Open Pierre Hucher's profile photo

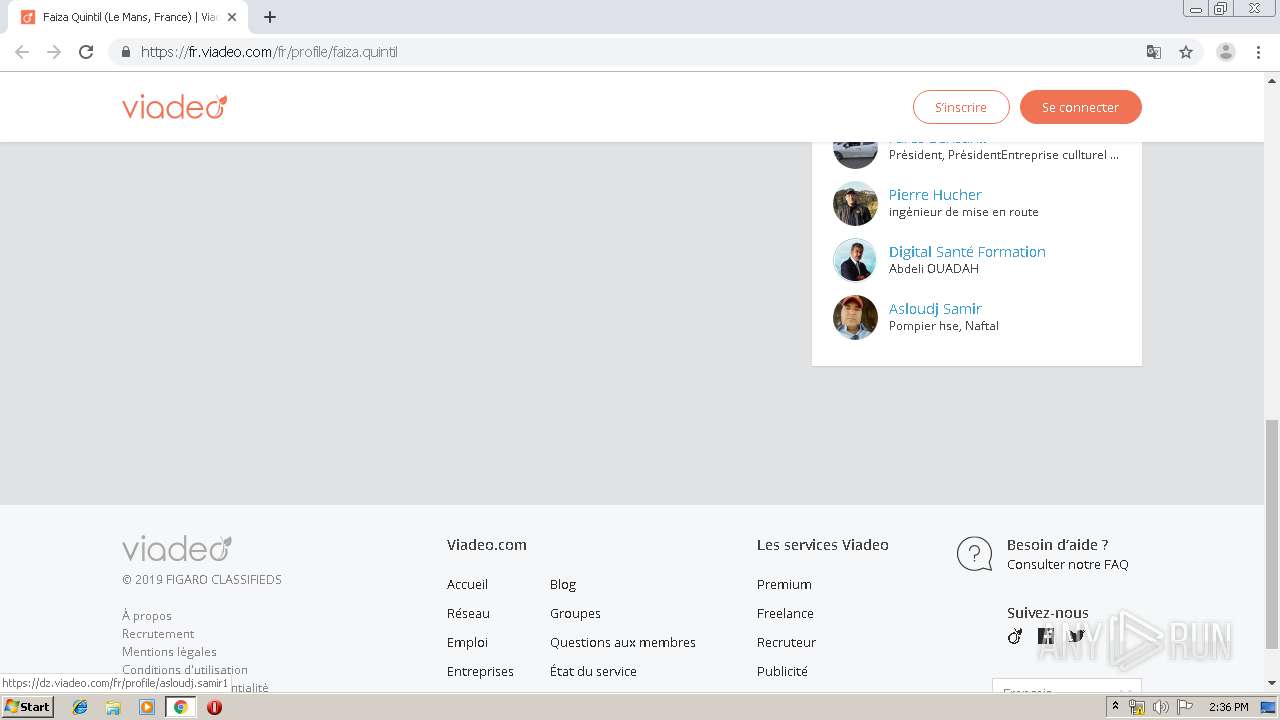click(855, 204)
